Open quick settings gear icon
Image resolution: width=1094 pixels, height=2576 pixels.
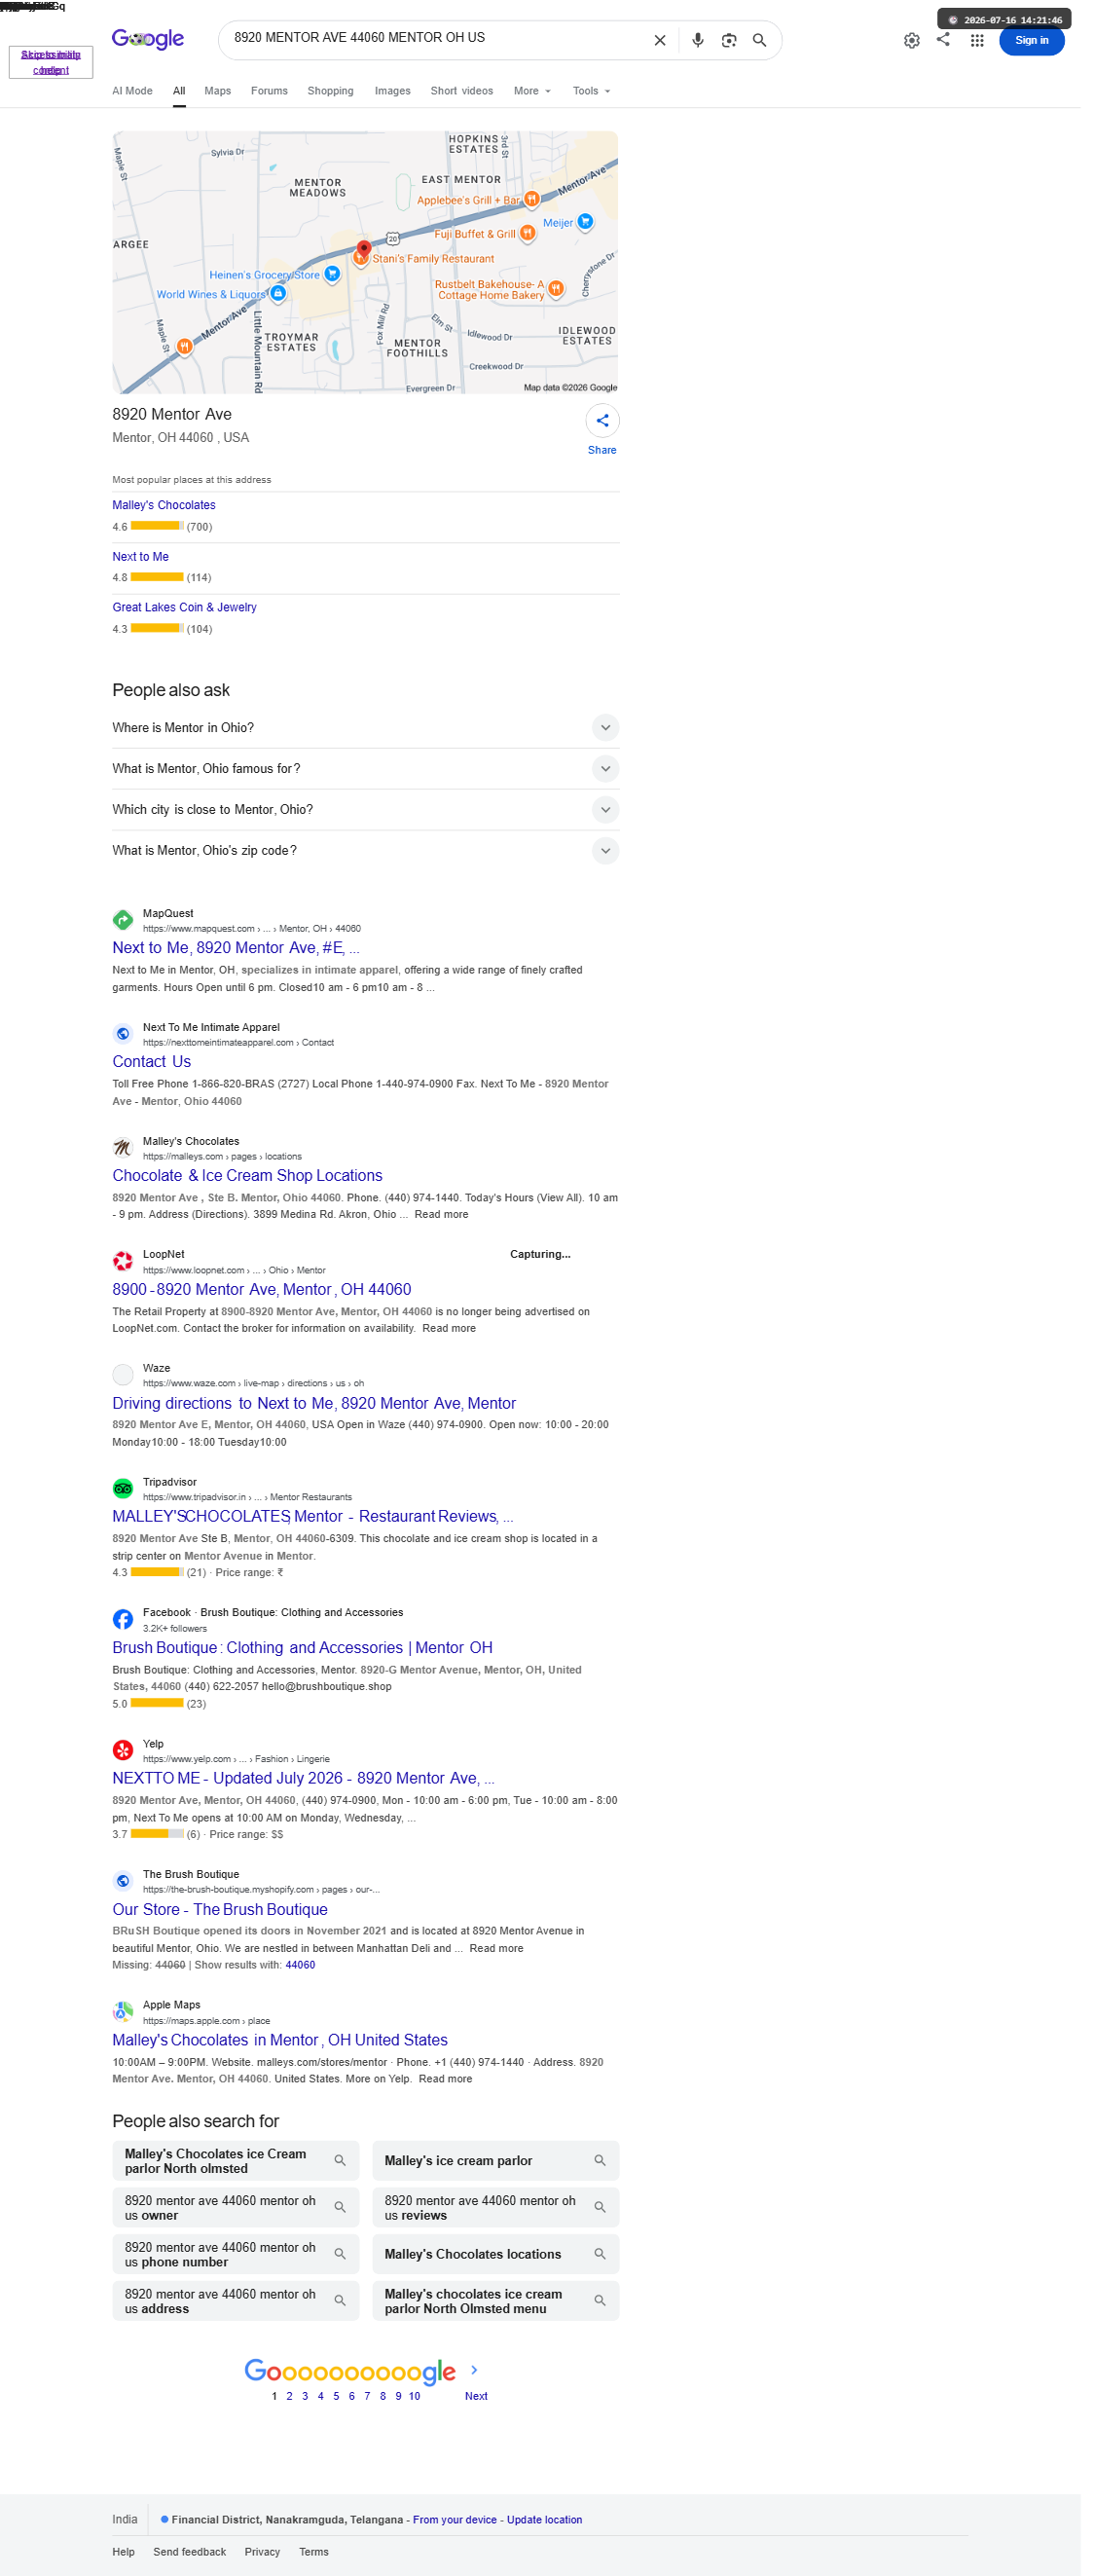[911, 41]
